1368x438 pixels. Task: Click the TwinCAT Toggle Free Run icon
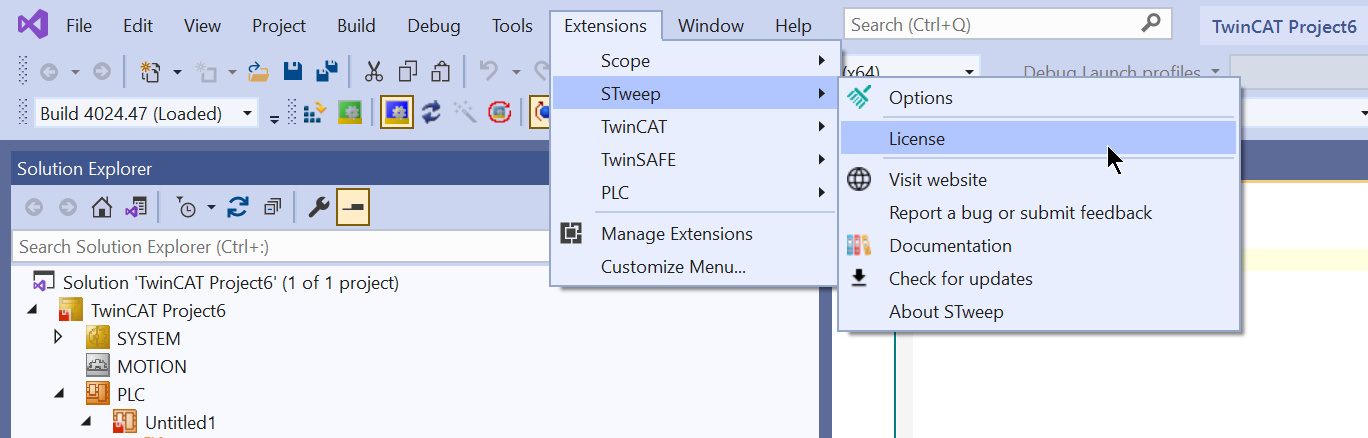click(x=499, y=113)
